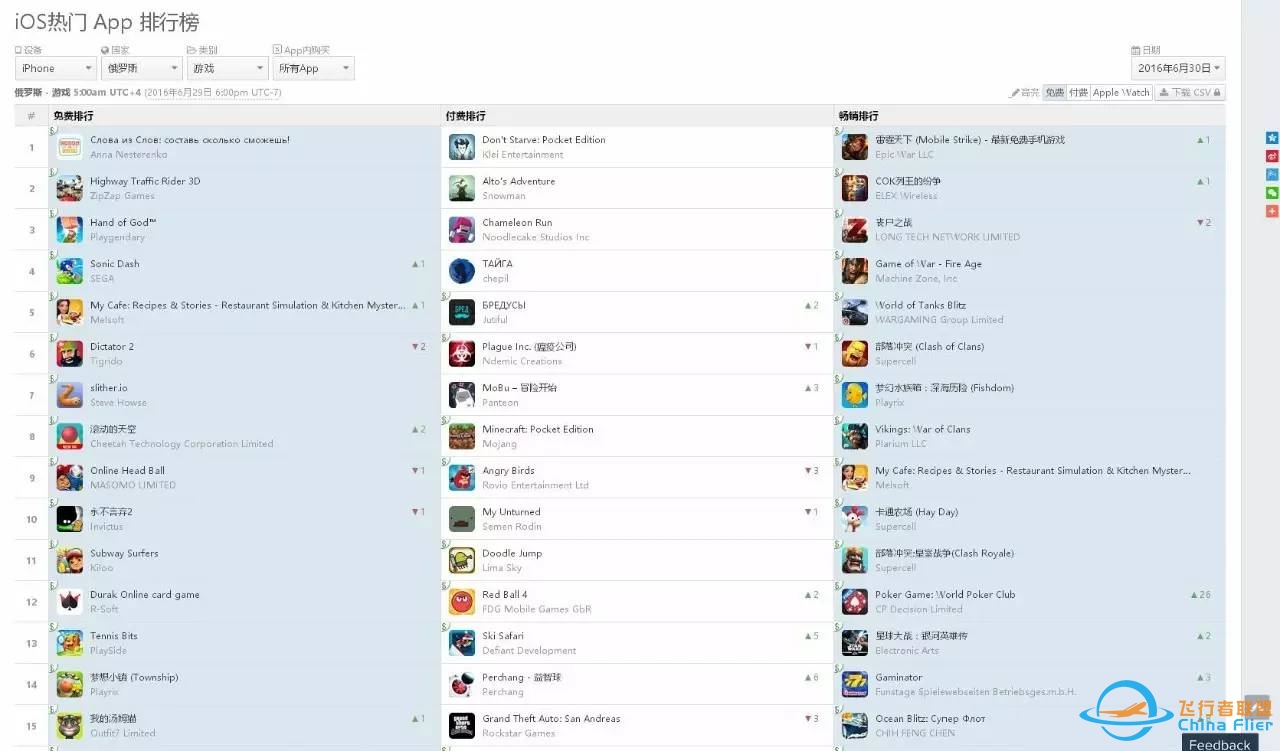Click the Doodle Jump app icon
Viewport: 1280px width, 751px height.
(x=462, y=560)
